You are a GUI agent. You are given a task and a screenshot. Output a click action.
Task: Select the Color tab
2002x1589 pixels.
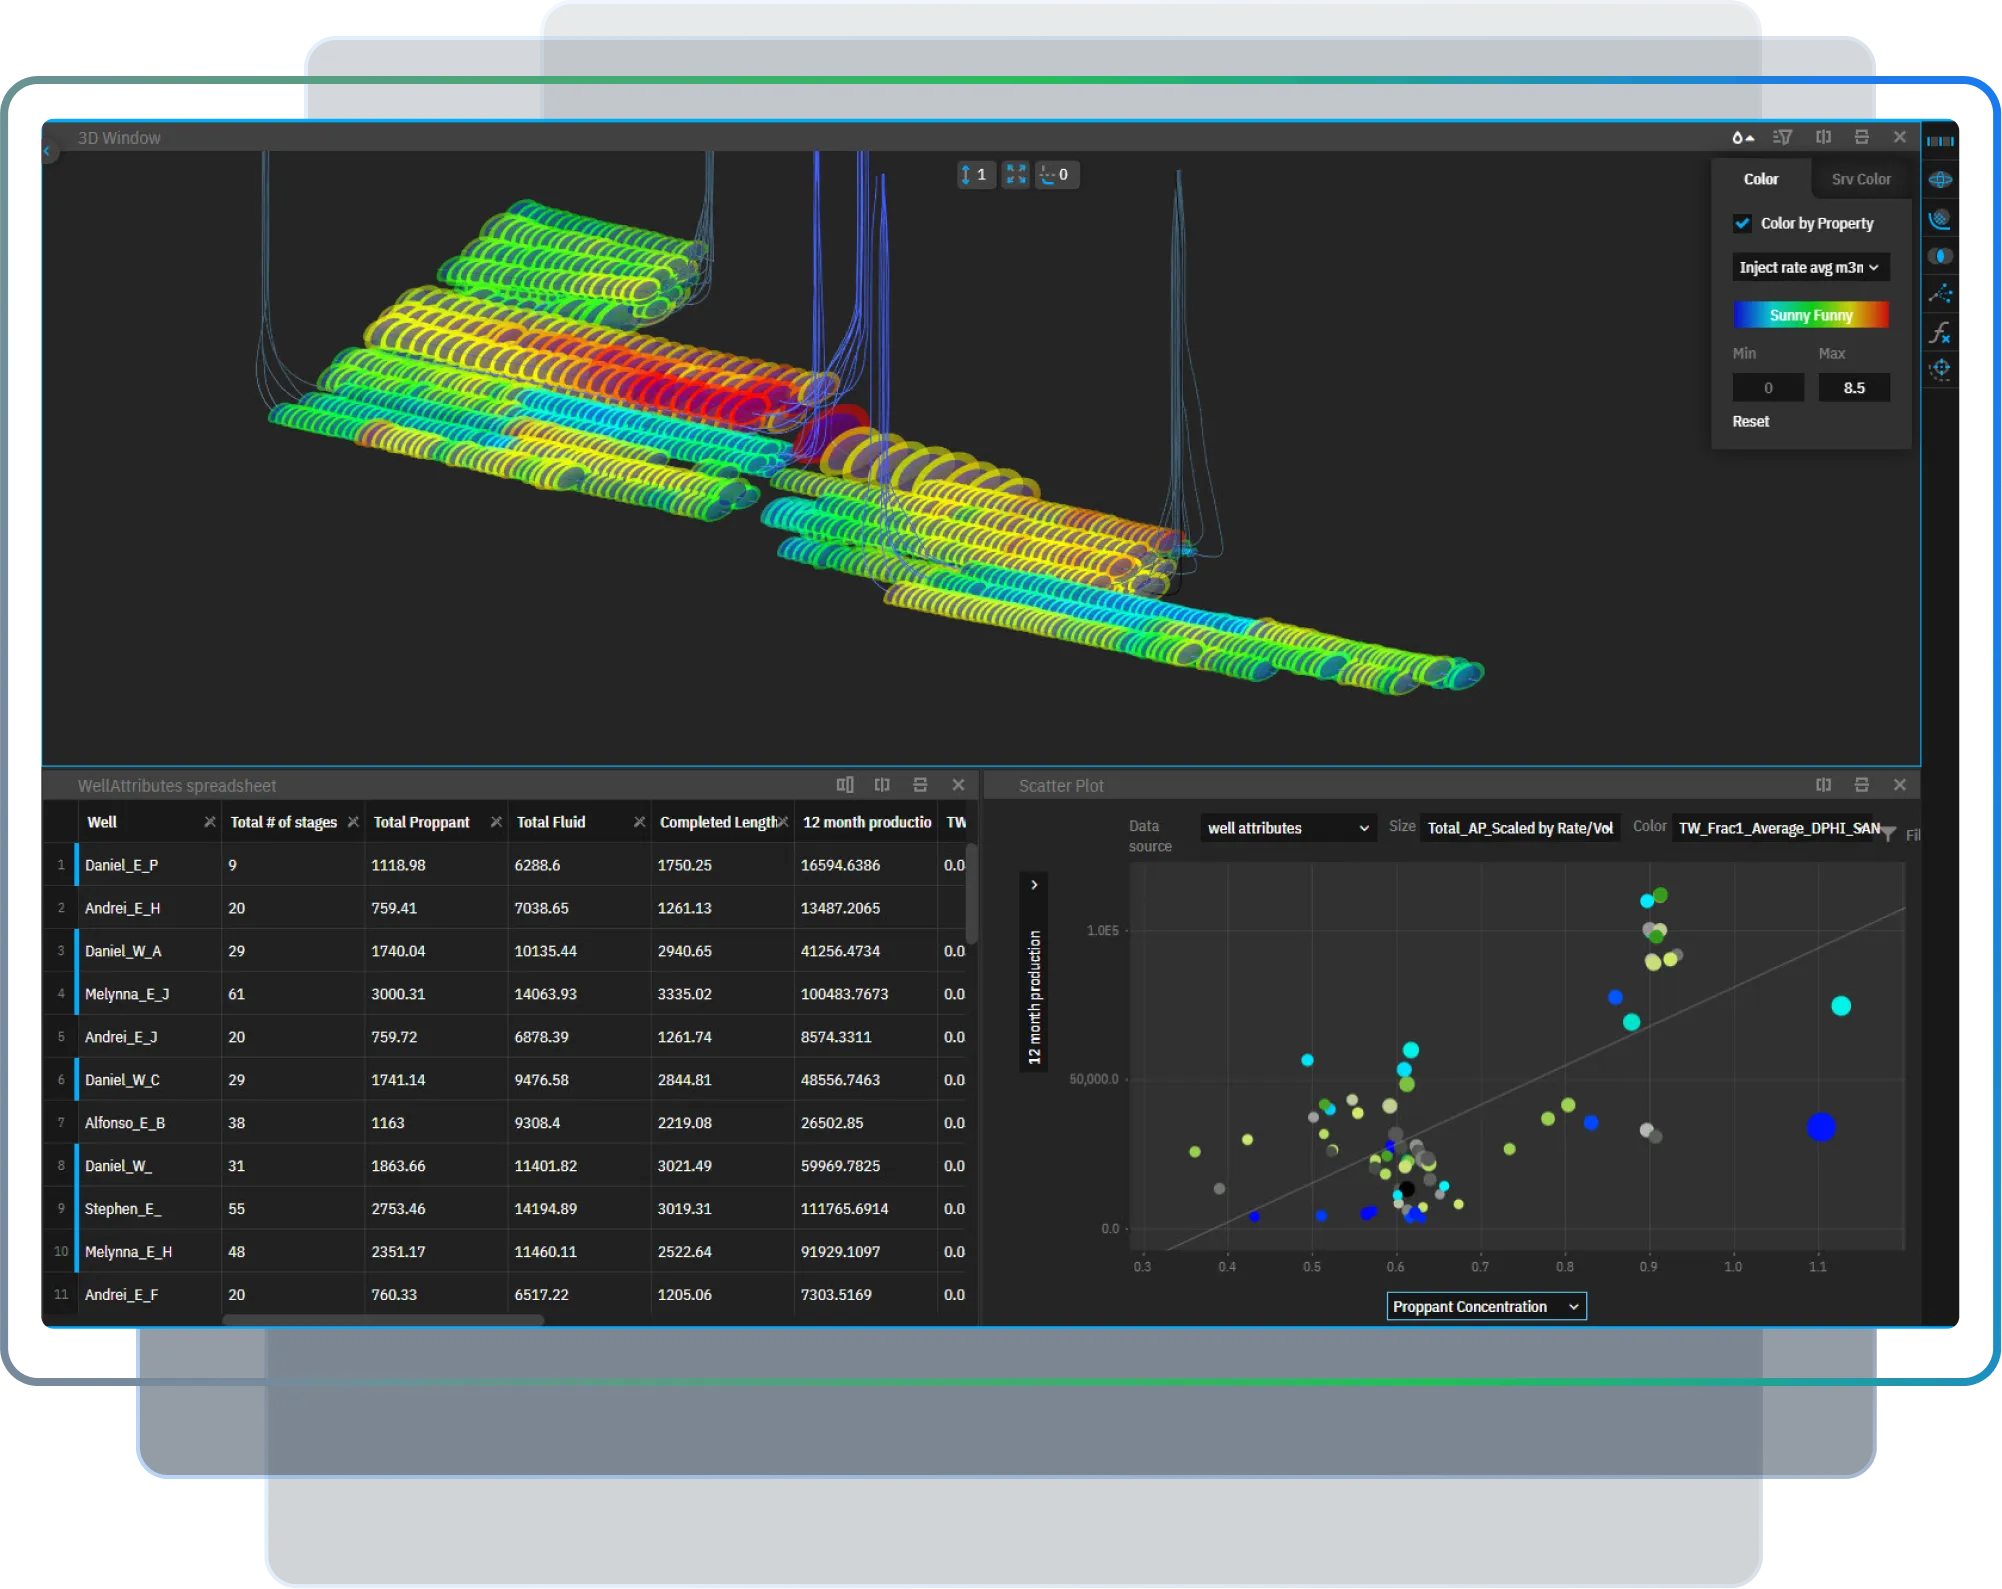1760,179
